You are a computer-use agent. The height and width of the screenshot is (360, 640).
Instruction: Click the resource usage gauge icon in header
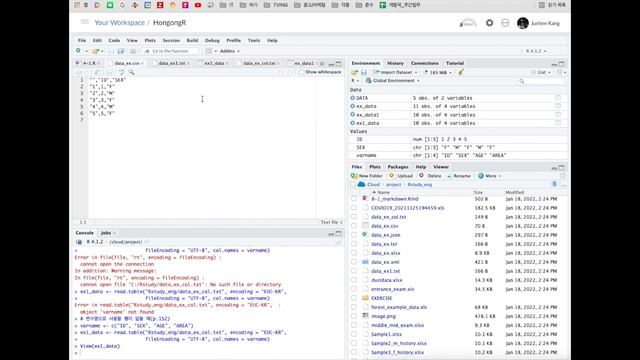(x=468, y=23)
